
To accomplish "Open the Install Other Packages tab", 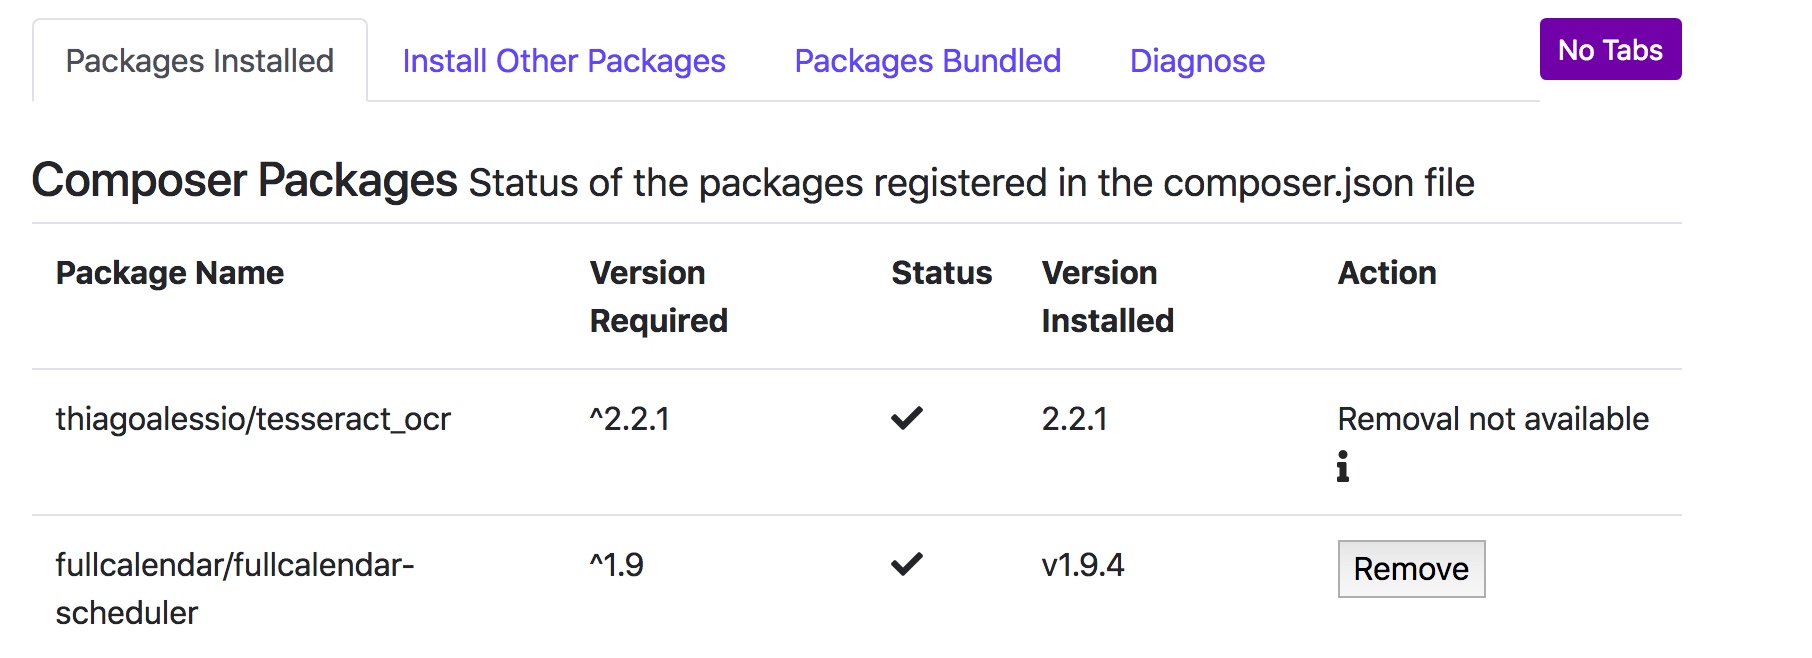I will tap(564, 61).
